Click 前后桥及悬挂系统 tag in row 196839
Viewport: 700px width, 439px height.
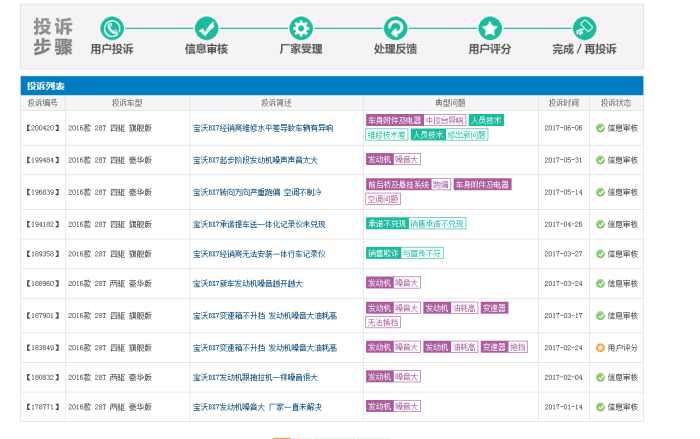click(x=398, y=184)
